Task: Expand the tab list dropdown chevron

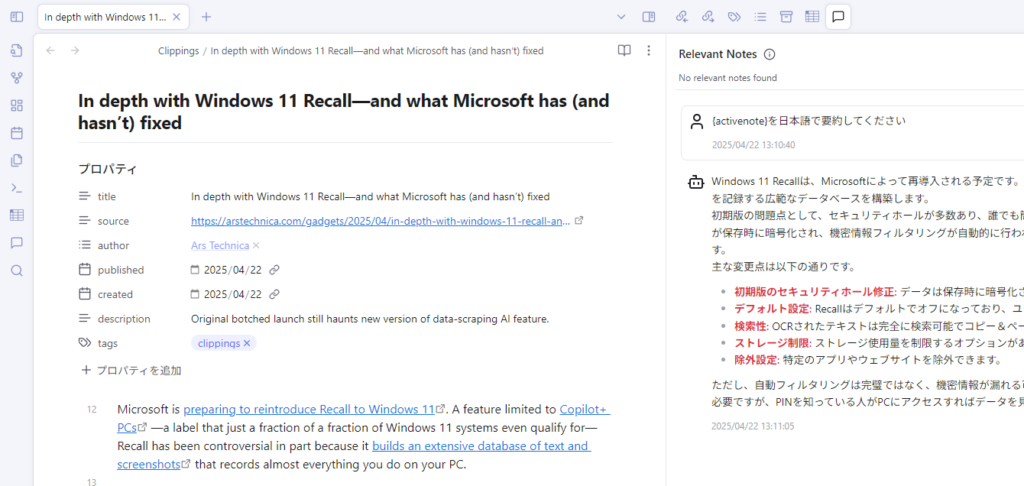Action: pyautogui.click(x=621, y=17)
